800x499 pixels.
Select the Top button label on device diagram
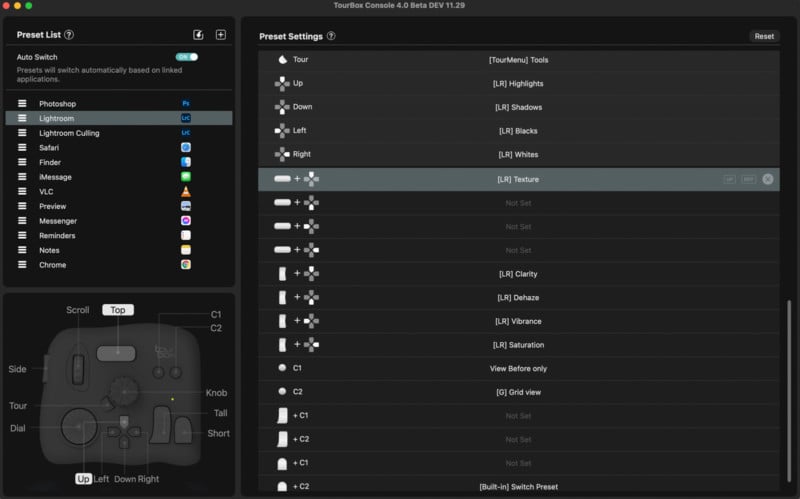[x=118, y=310]
